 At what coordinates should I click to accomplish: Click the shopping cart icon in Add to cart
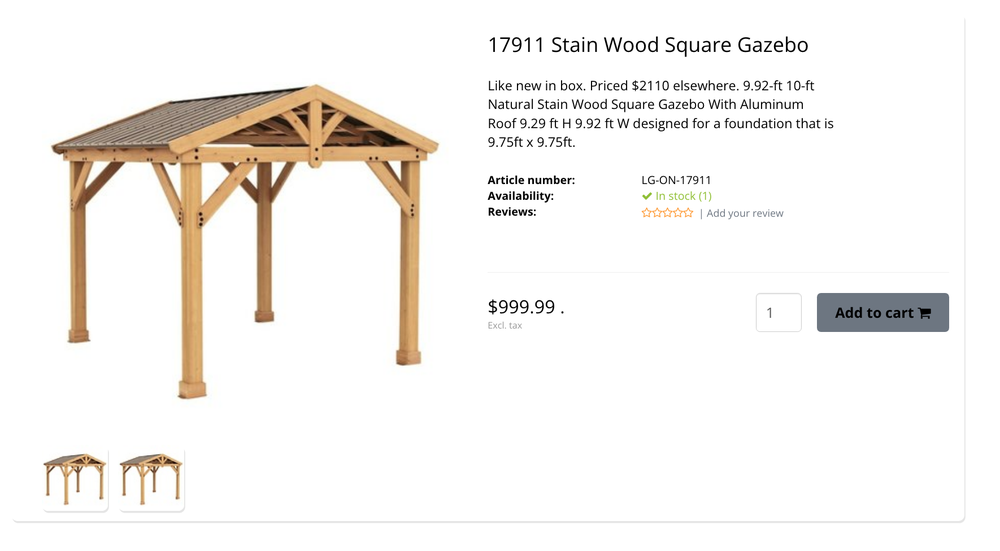[925, 313]
